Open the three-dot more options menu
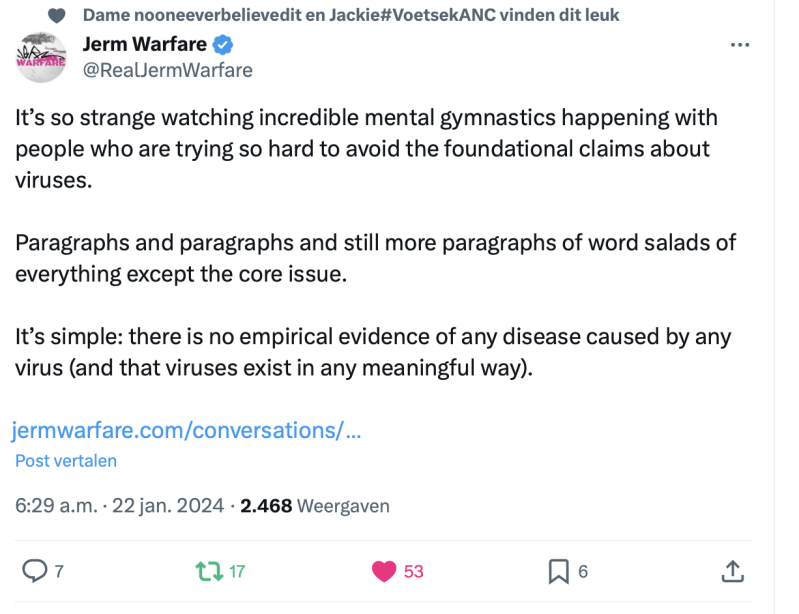 [740, 45]
